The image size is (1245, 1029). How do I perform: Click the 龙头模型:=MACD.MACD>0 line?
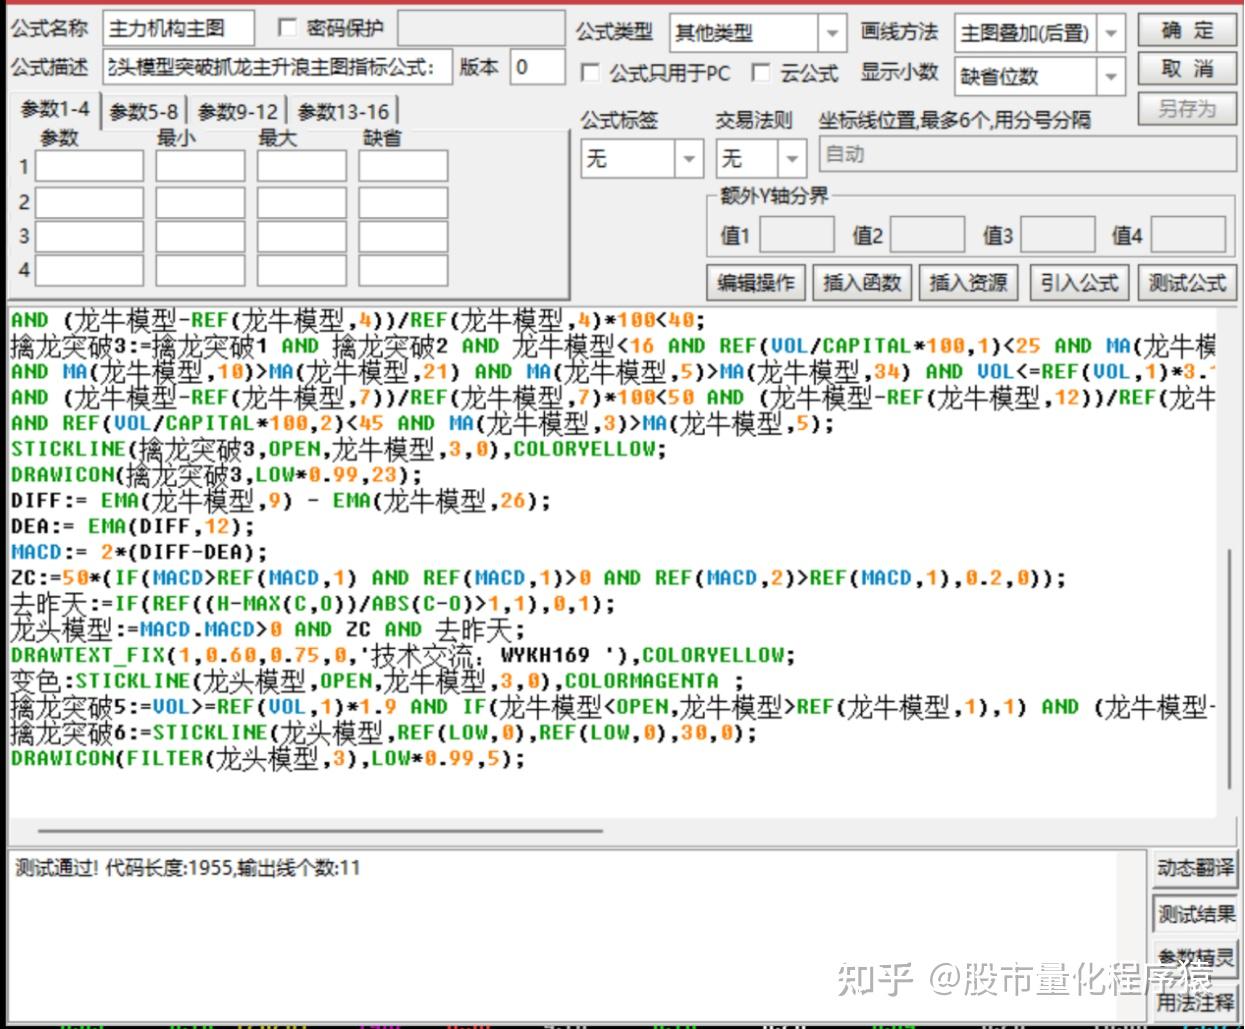tap(268, 630)
